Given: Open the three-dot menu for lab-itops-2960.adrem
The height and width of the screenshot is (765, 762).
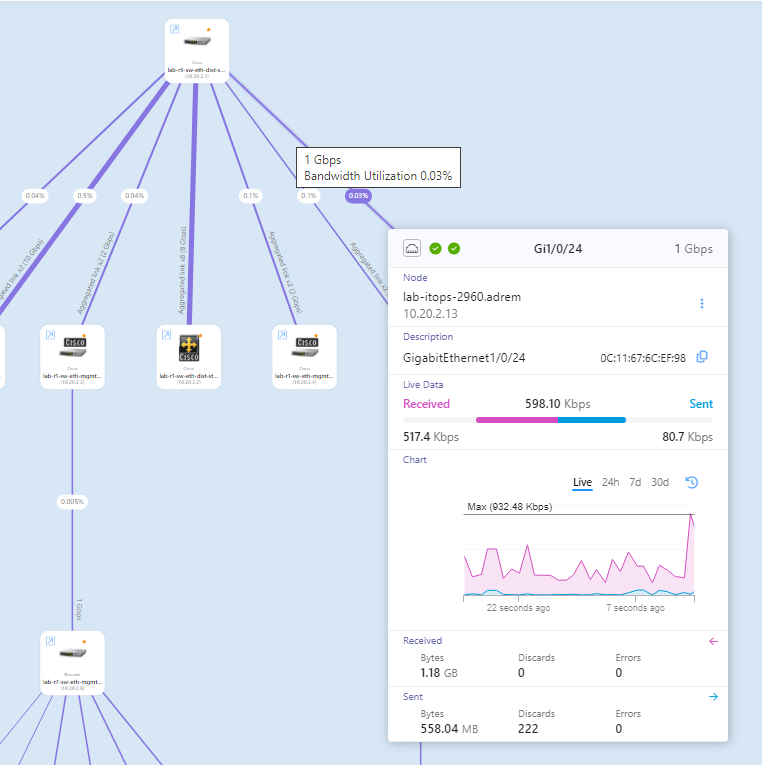Looking at the screenshot, I should [x=702, y=303].
